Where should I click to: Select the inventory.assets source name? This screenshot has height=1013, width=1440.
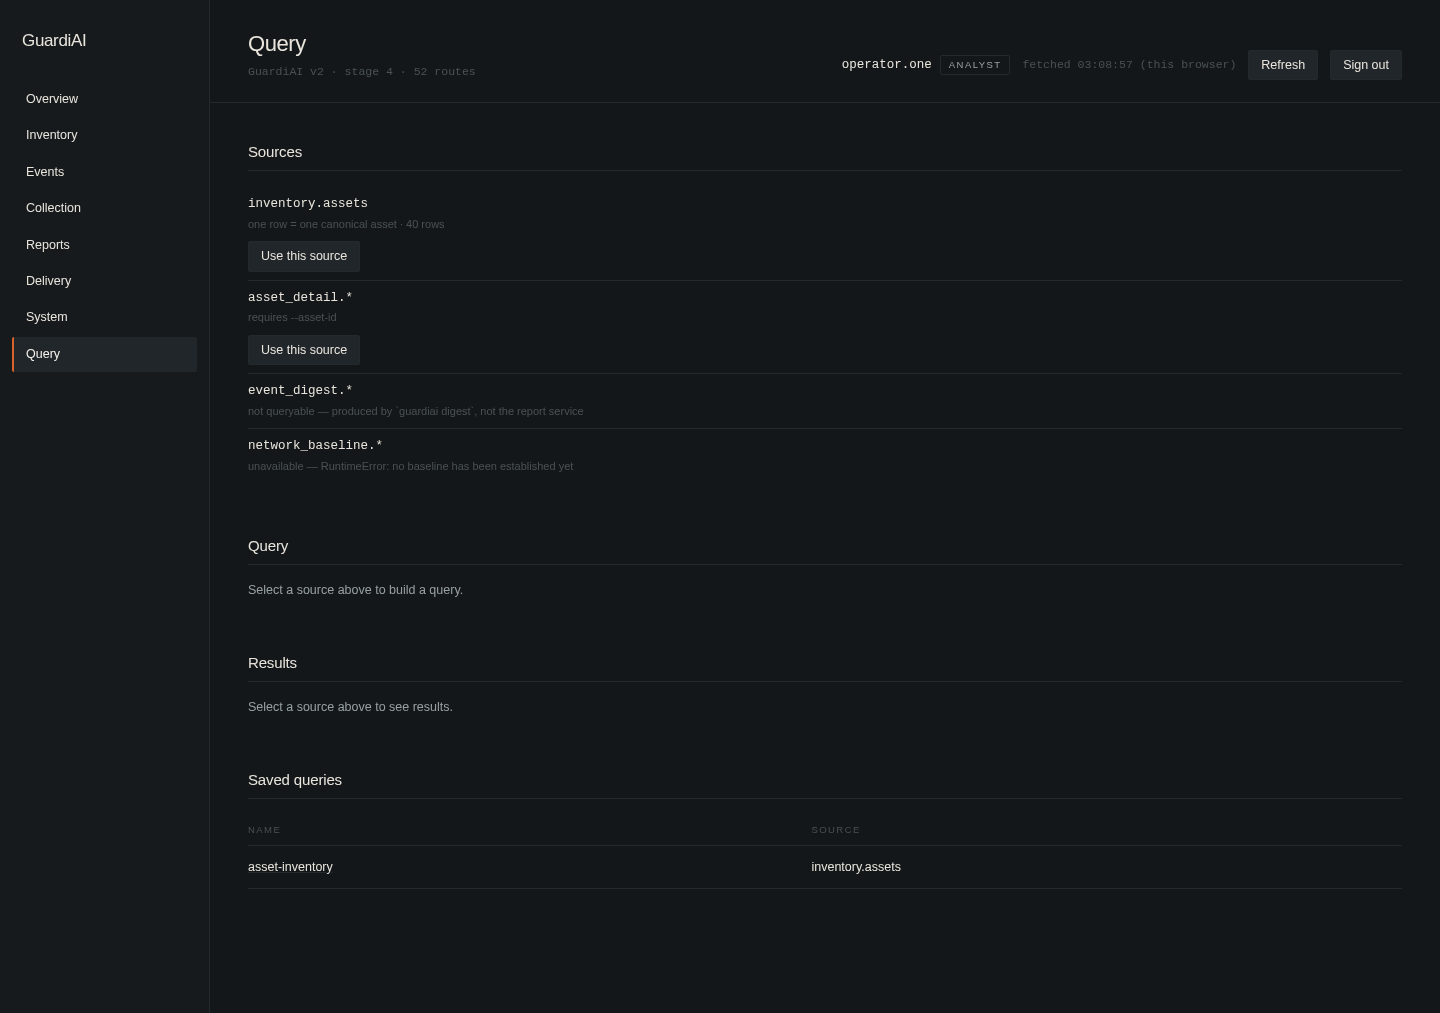coord(308,203)
